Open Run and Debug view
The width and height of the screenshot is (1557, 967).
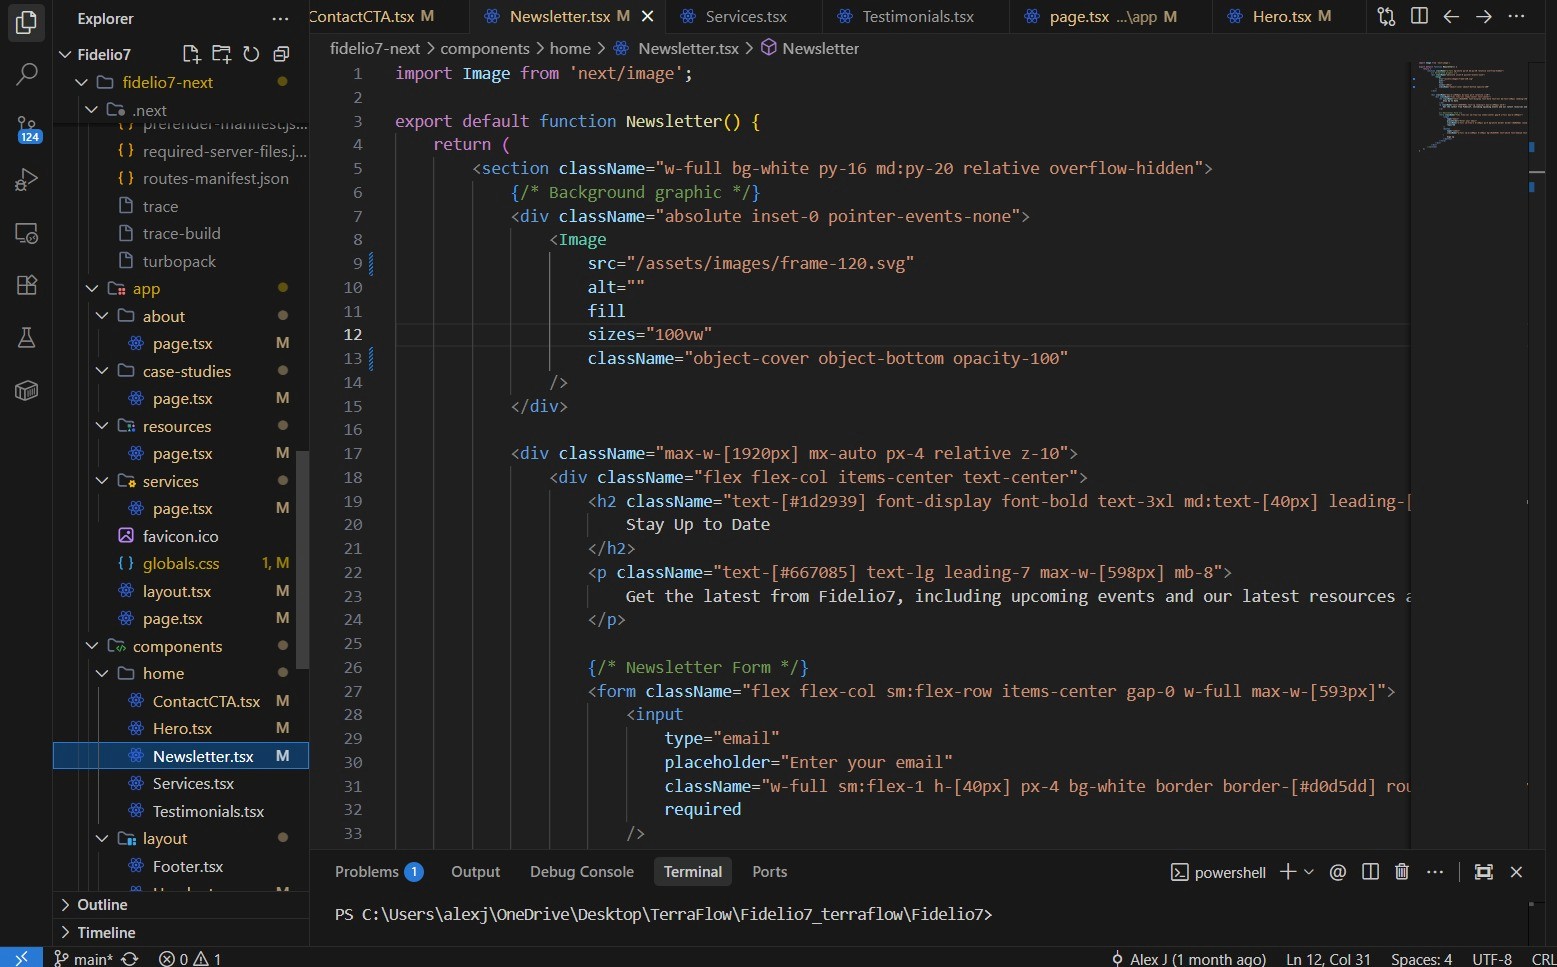27,180
